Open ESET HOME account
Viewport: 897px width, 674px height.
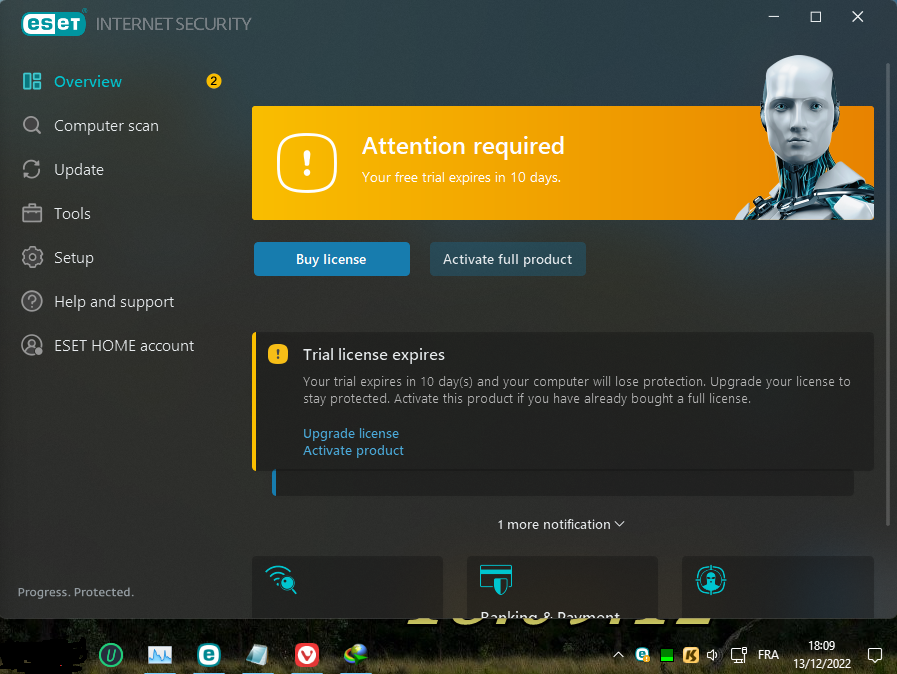point(124,346)
